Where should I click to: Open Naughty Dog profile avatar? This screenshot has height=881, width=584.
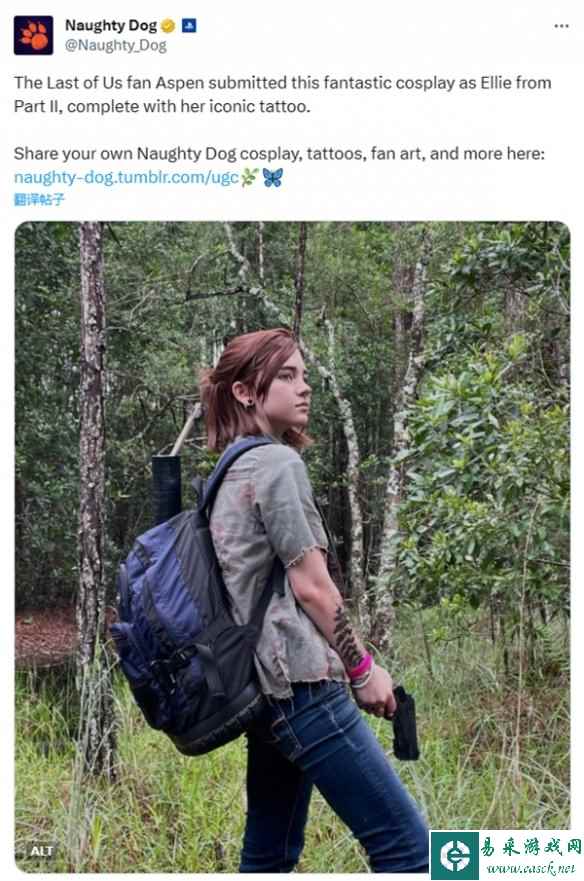(33, 35)
